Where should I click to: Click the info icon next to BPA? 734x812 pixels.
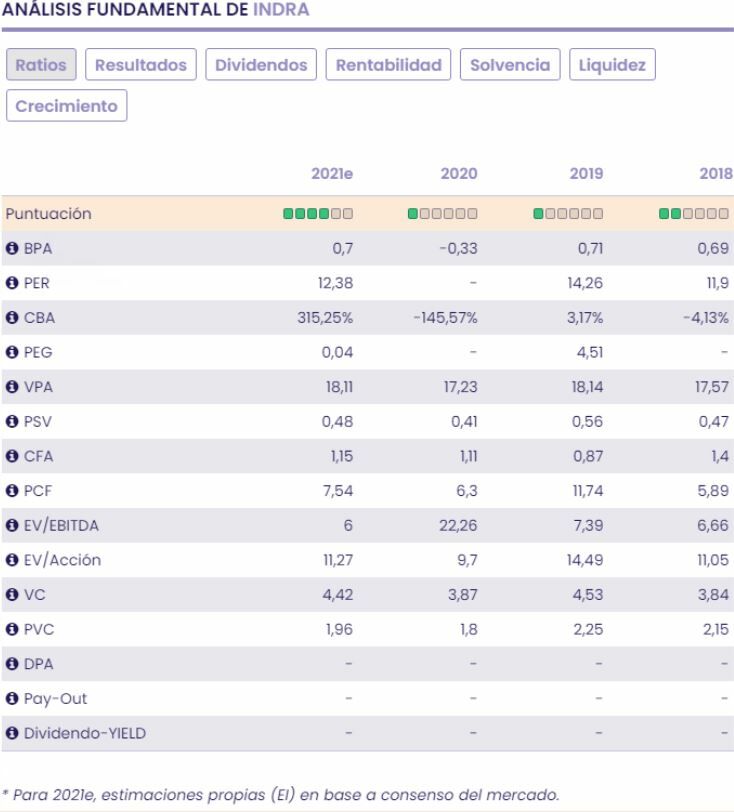pyautogui.click(x=12, y=249)
